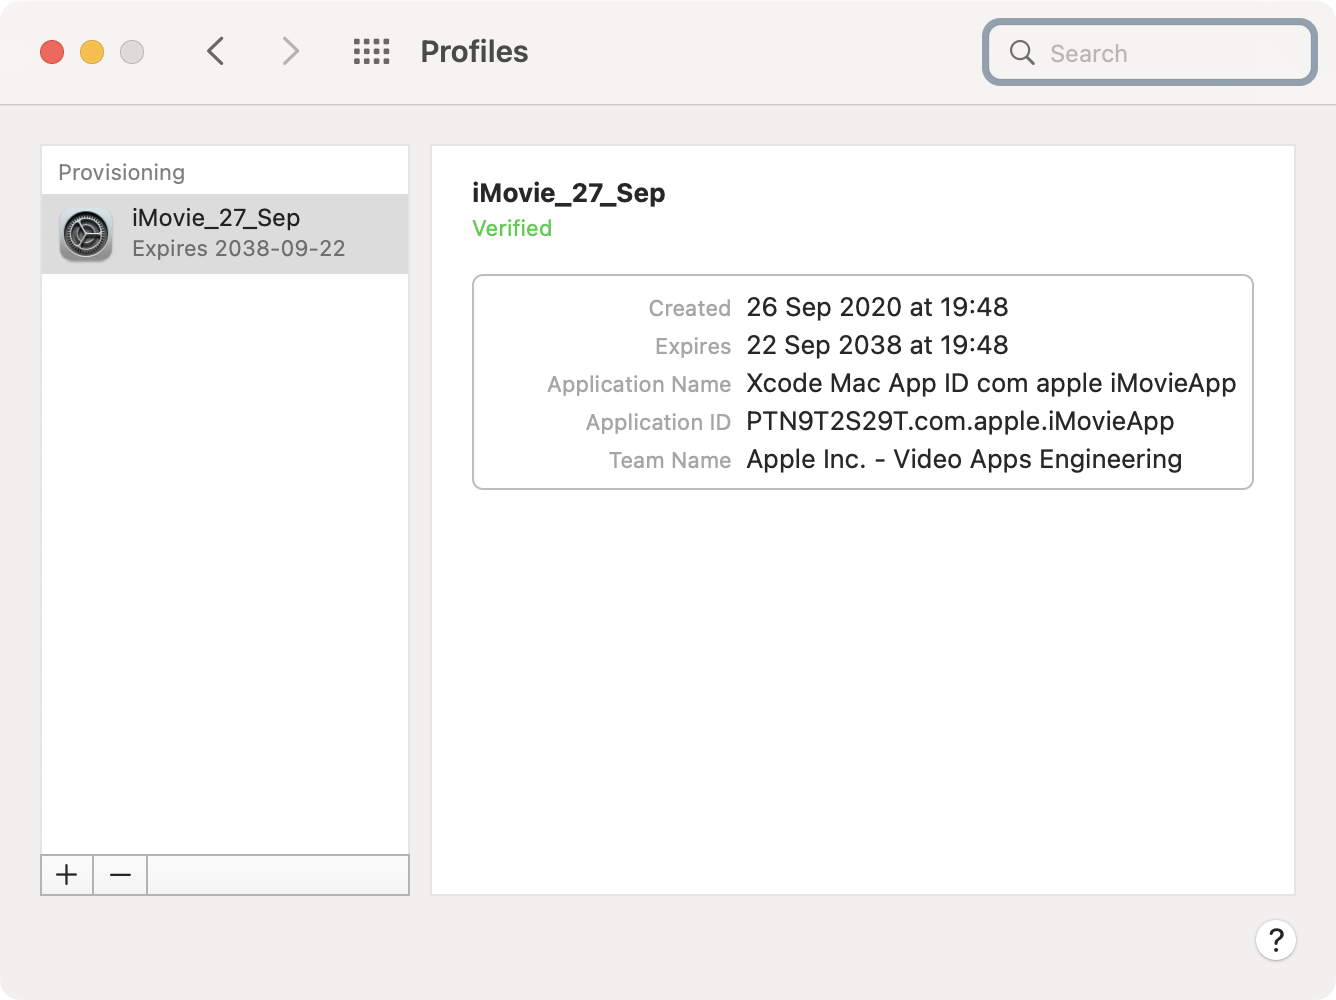Click the 'Expires' field label in details
This screenshot has width=1336, height=1000.
tap(693, 346)
